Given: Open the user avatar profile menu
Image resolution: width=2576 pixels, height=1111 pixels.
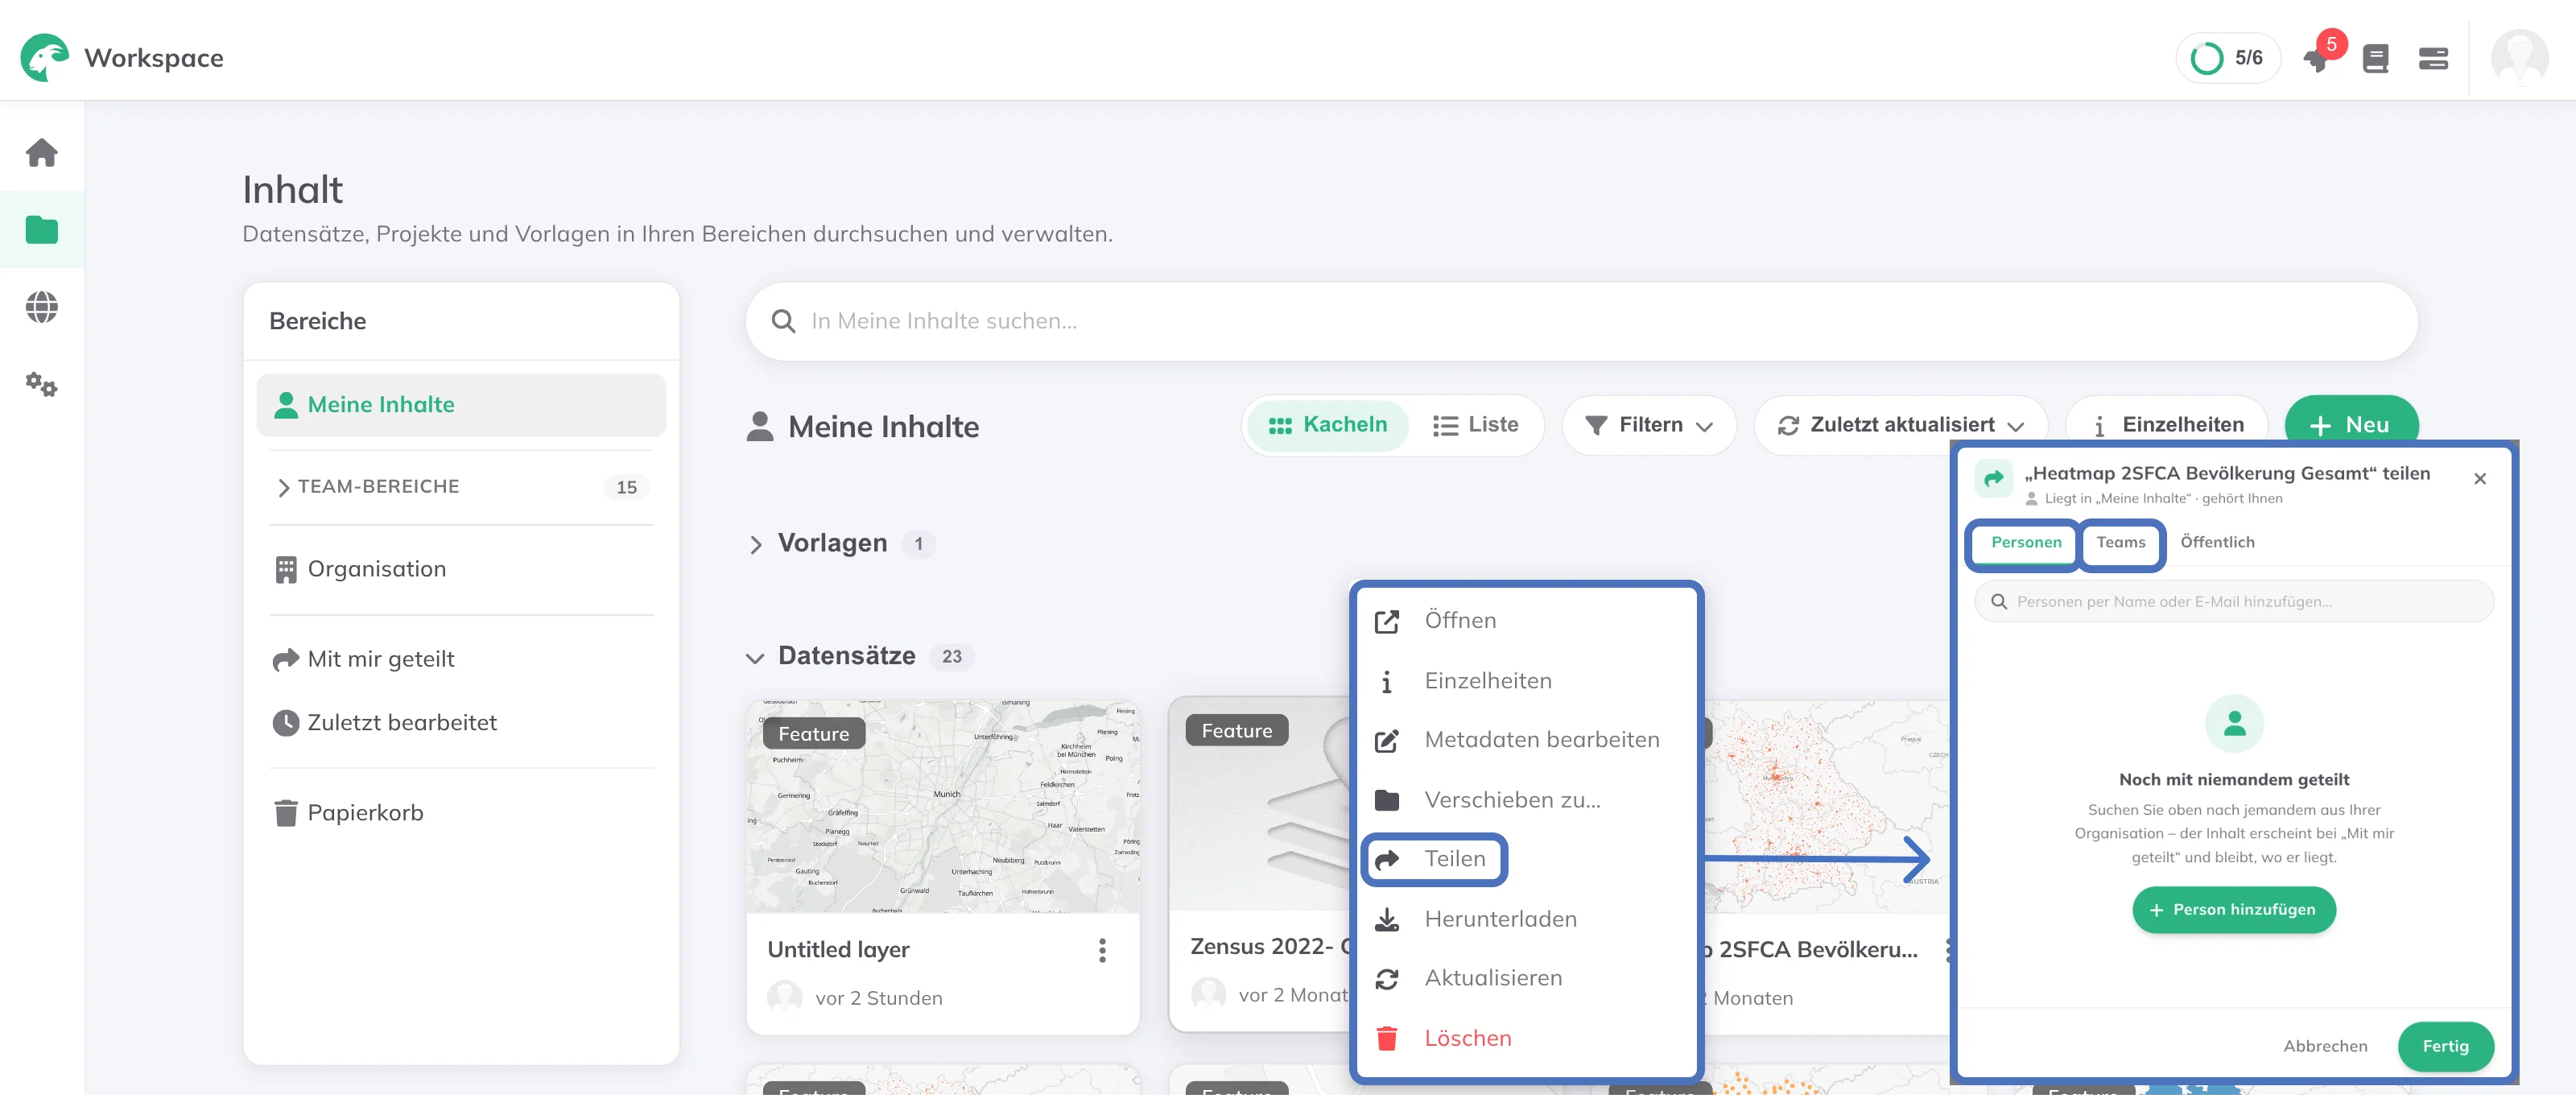Looking at the screenshot, I should [x=2519, y=58].
